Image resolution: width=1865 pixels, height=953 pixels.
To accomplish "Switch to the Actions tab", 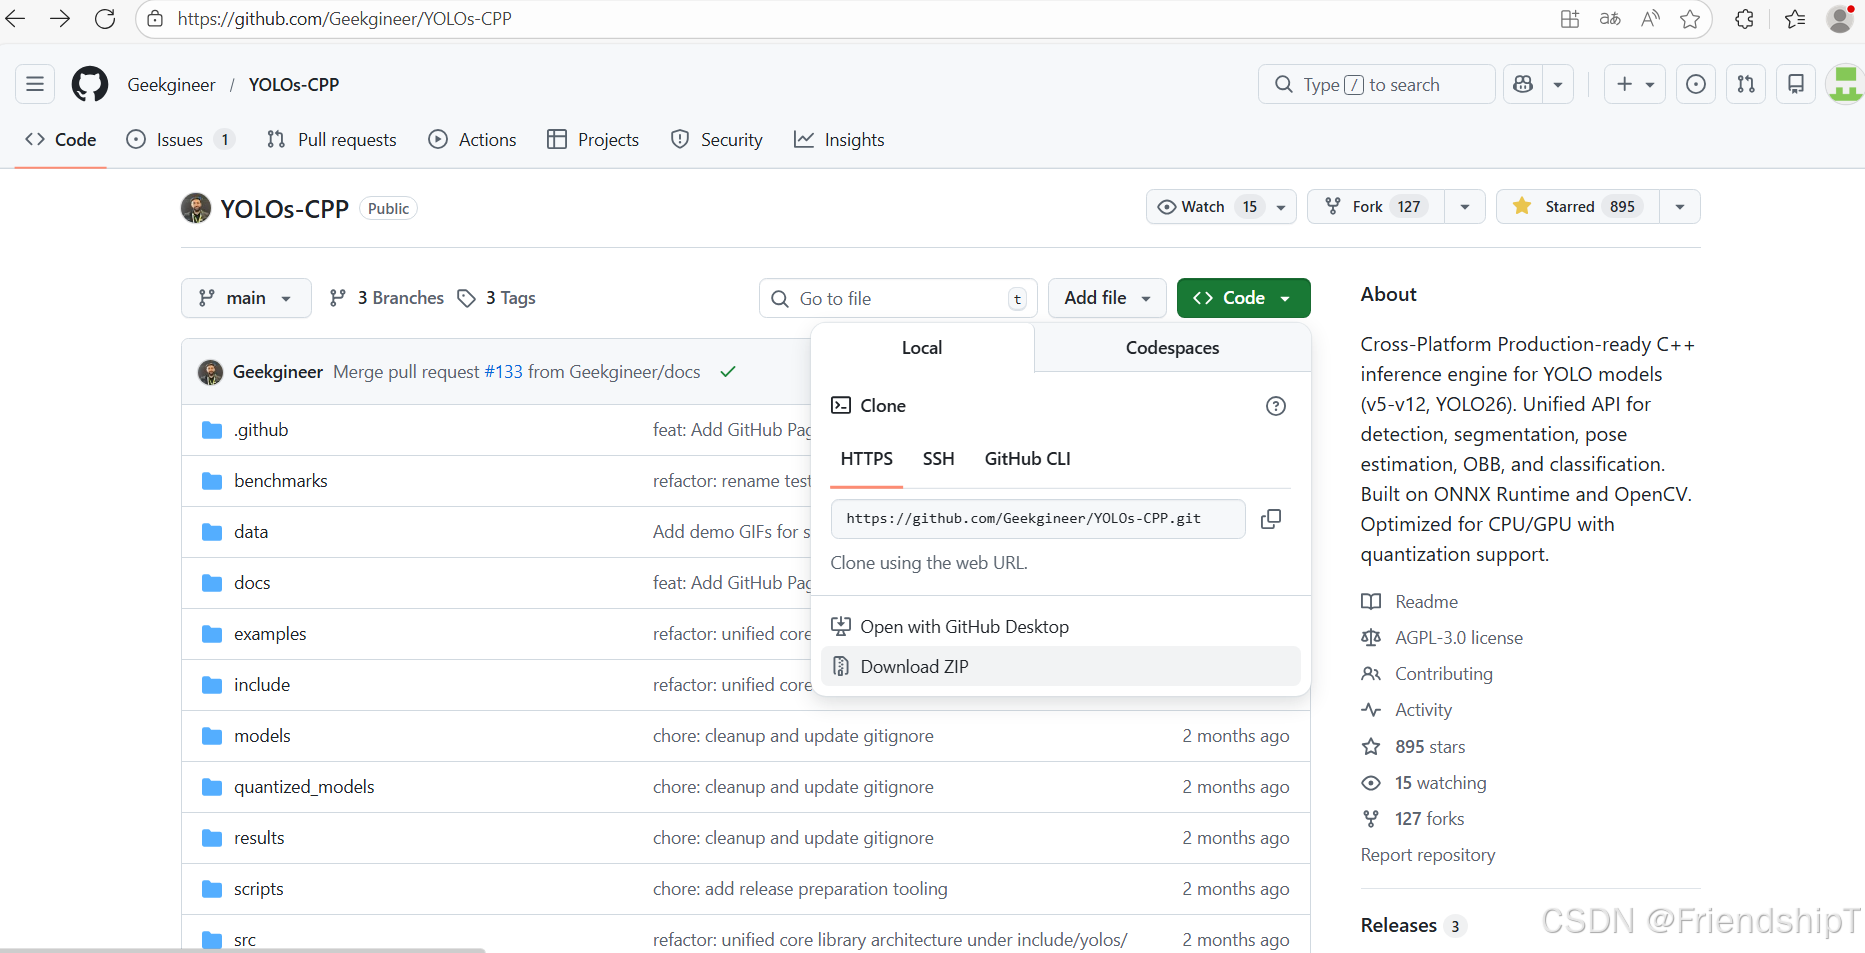I will tap(472, 140).
